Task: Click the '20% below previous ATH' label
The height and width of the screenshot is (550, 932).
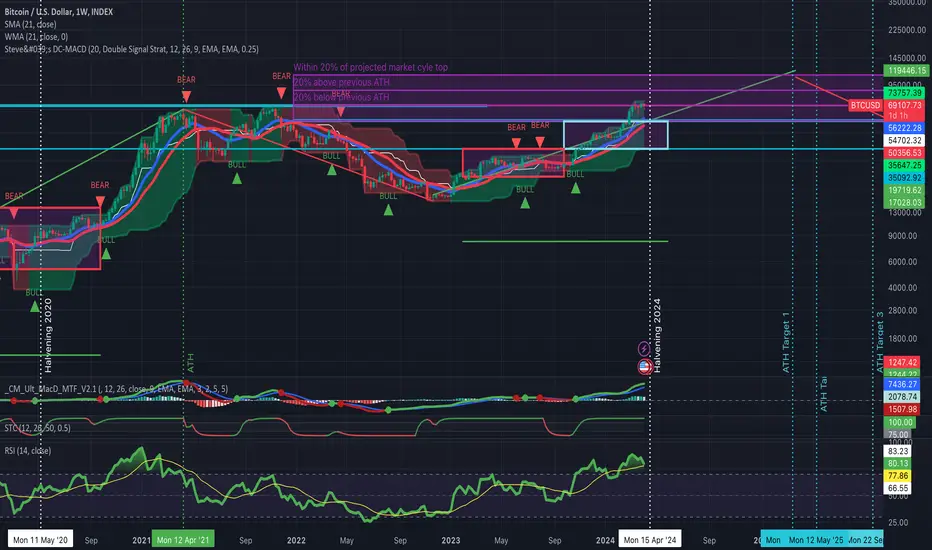Action: pos(341,97)
